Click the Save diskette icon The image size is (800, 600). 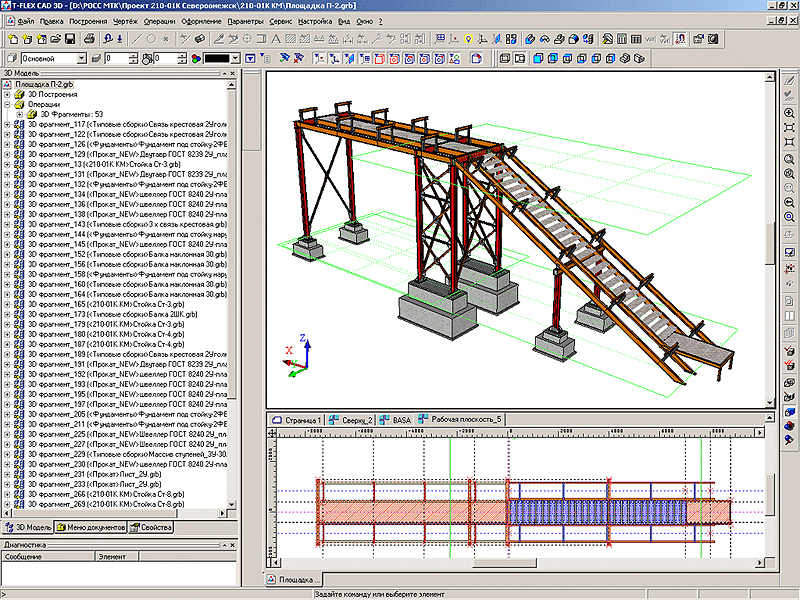tap(70, 39)
